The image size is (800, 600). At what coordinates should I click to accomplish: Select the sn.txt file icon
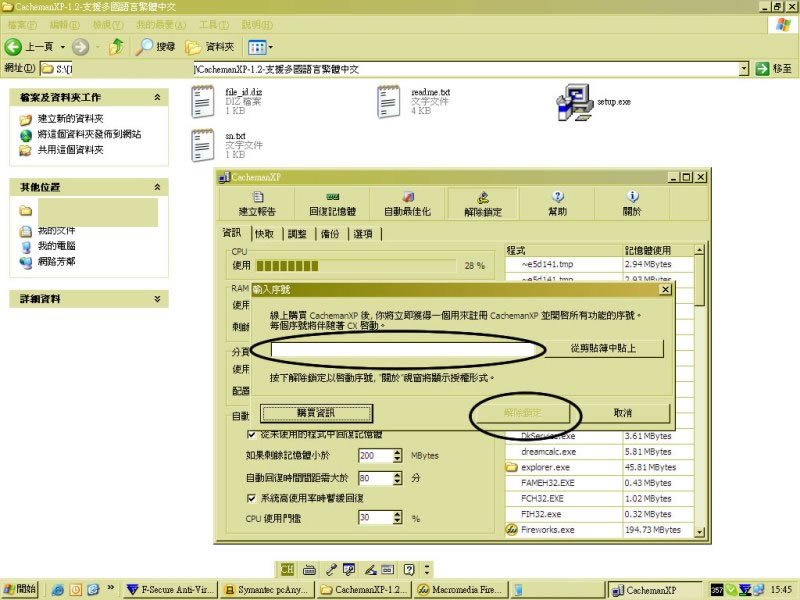[203, 145]
